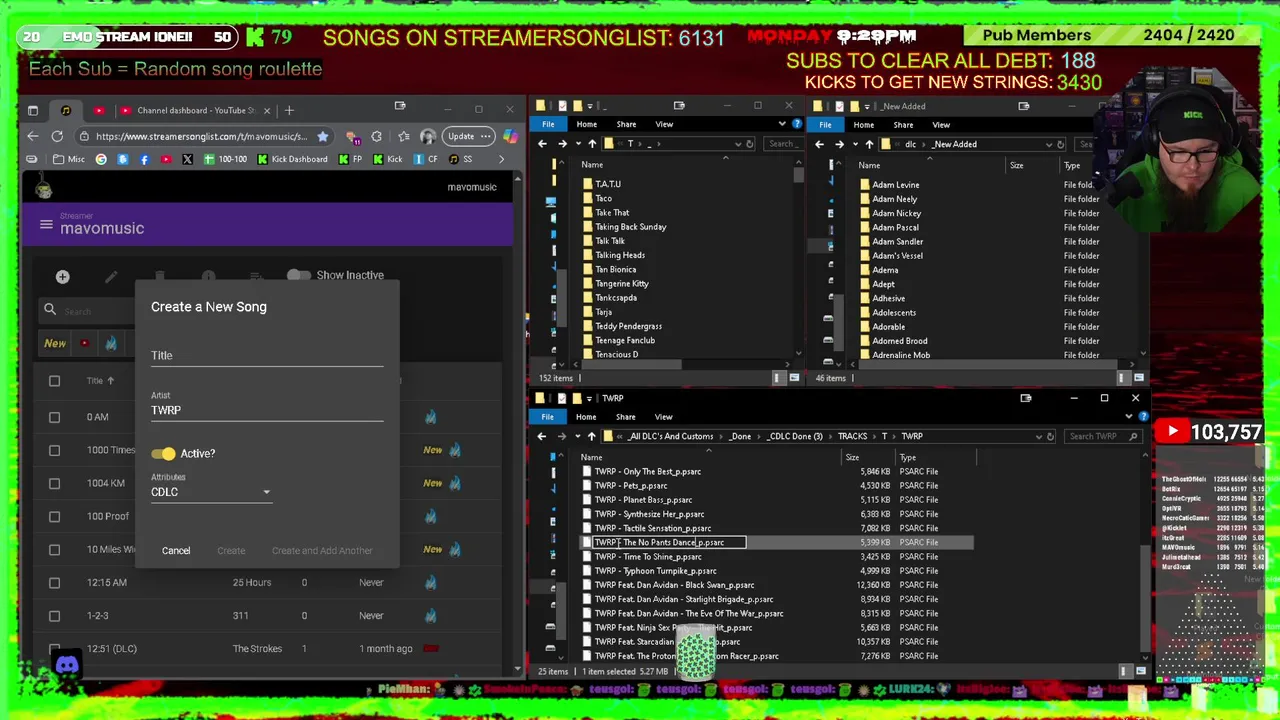
Task: Open Home tab in the T folder explorer window
Action: tap(586, 125)
